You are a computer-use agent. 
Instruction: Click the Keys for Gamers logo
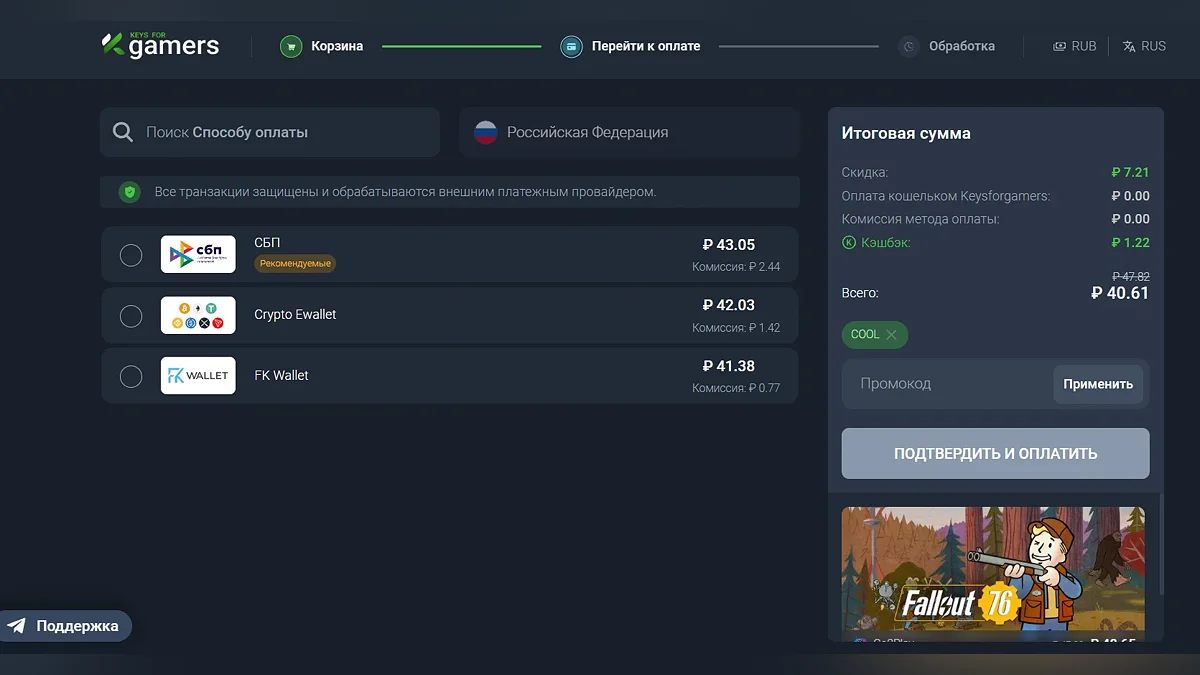(160, 45)
